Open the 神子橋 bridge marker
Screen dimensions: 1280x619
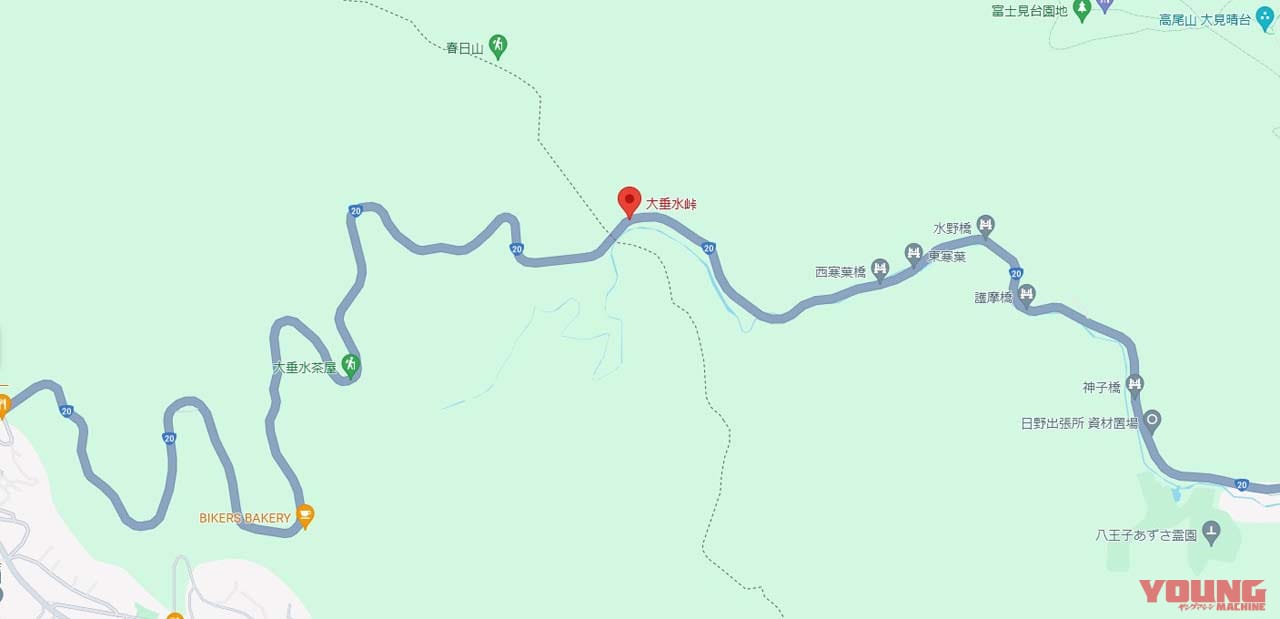(1135, 384)
